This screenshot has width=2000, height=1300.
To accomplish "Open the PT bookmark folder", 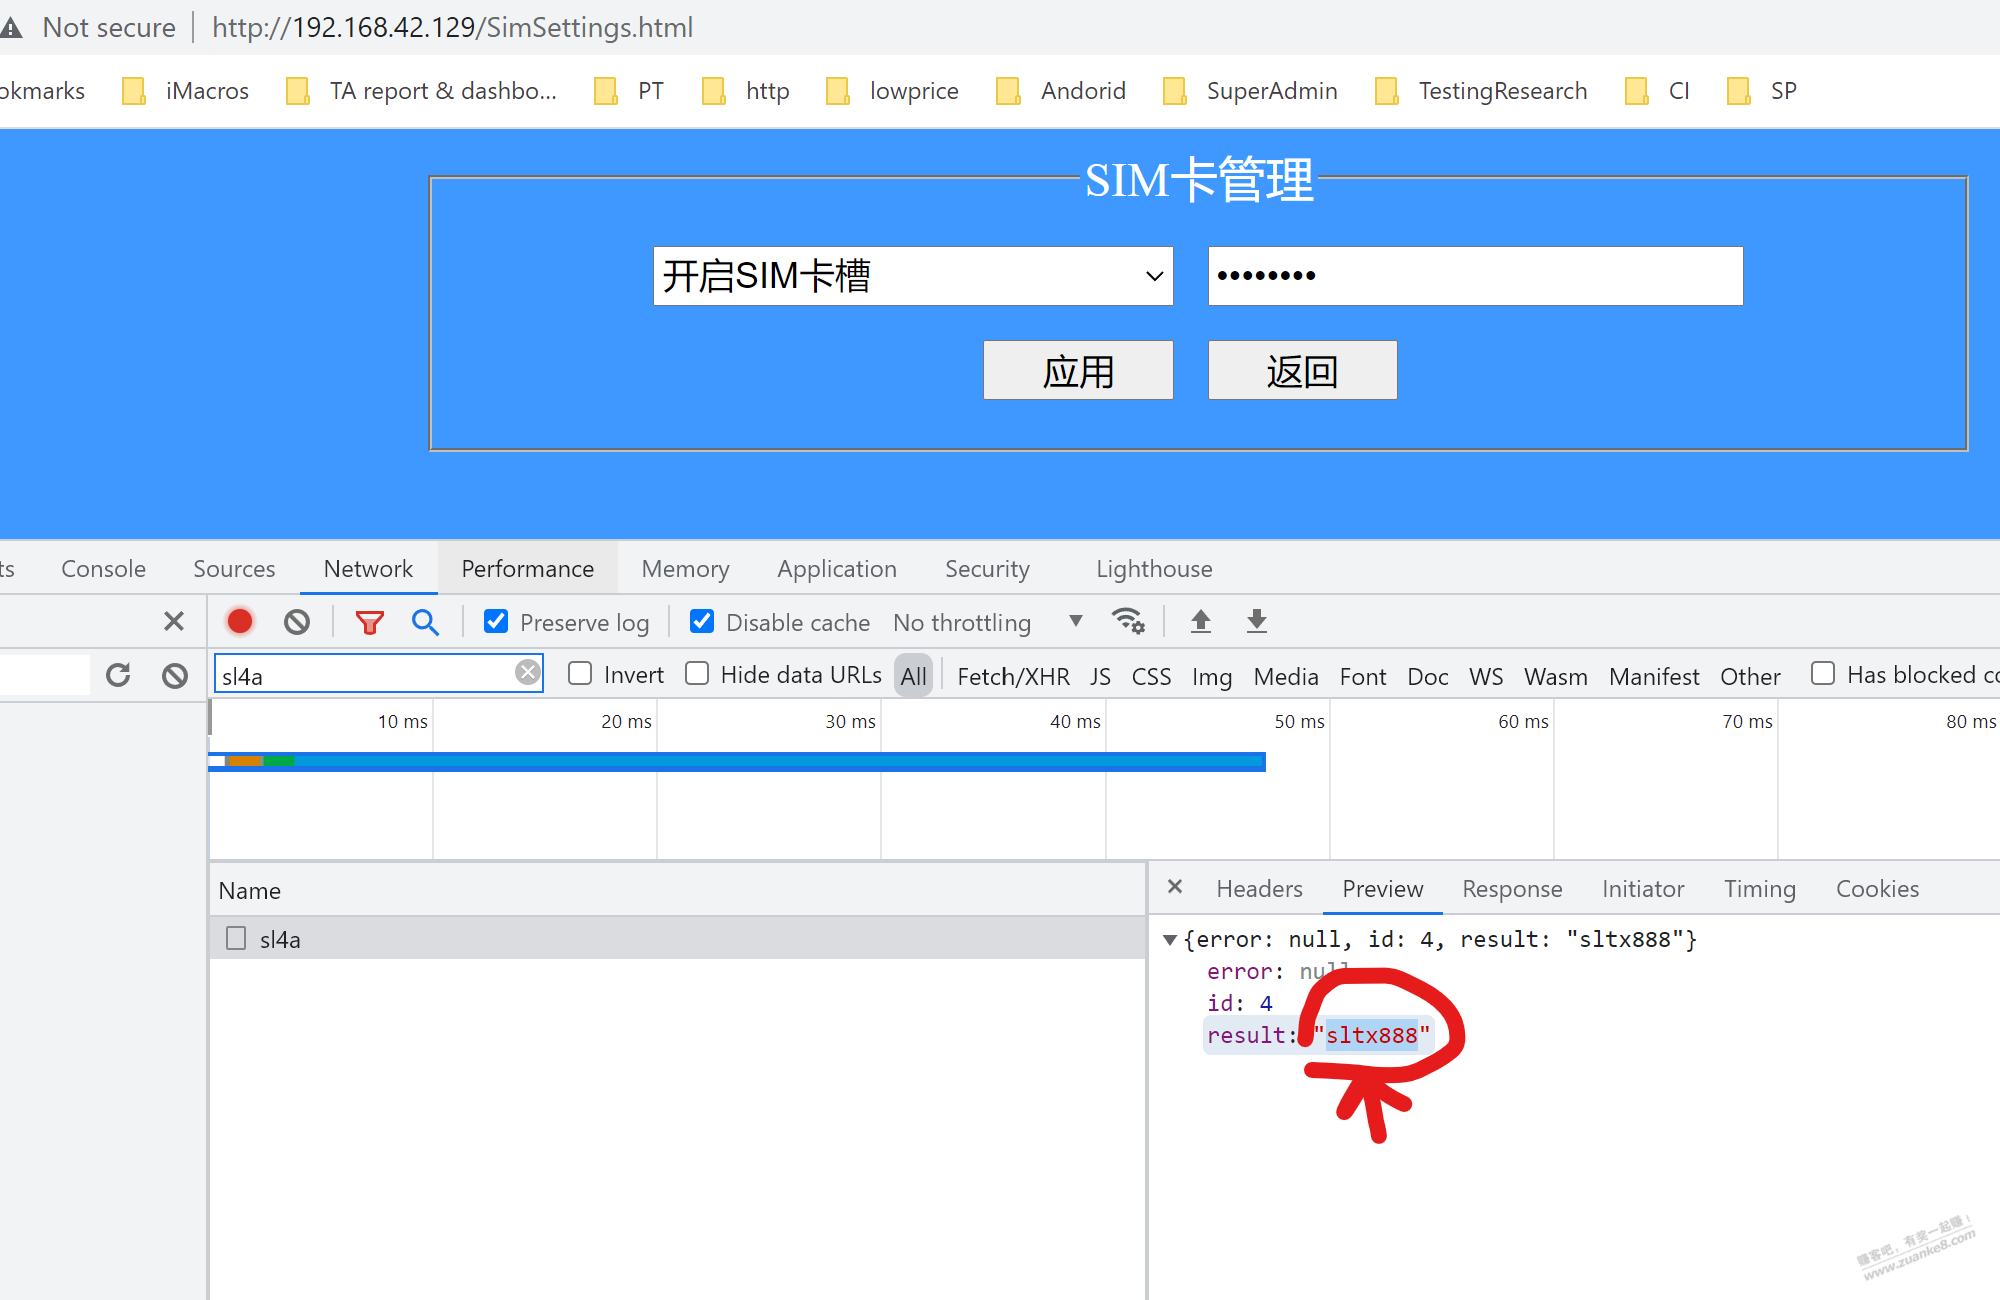I will (x=629, y=91).
